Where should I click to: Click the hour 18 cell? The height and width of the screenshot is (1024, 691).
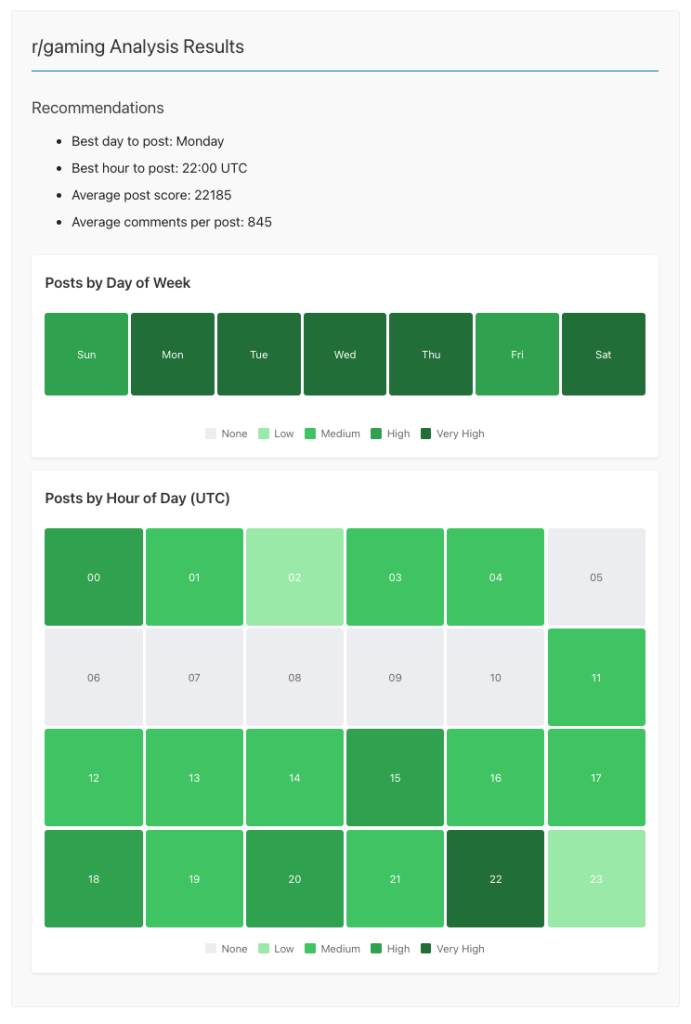click(x=94, y=878)
